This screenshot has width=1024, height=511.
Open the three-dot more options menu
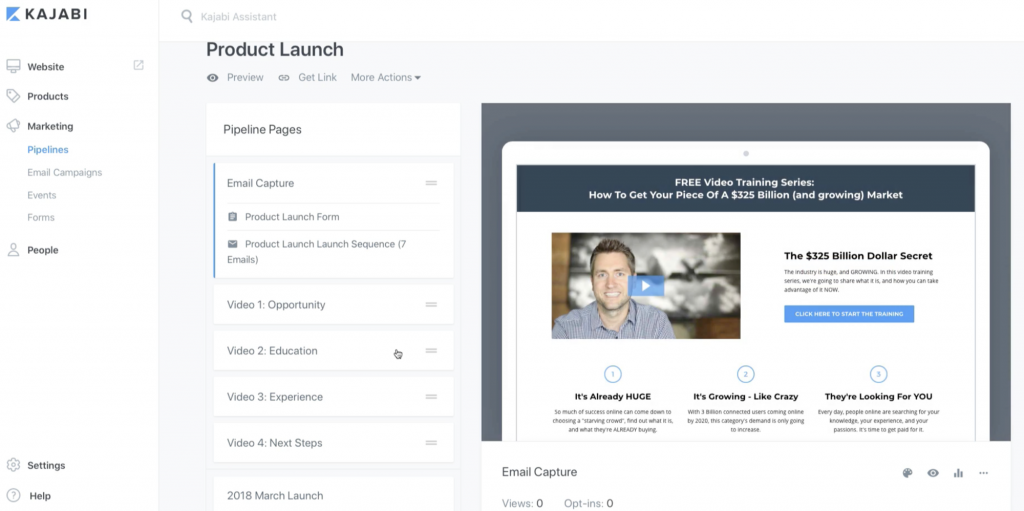(x=984, y=473)
